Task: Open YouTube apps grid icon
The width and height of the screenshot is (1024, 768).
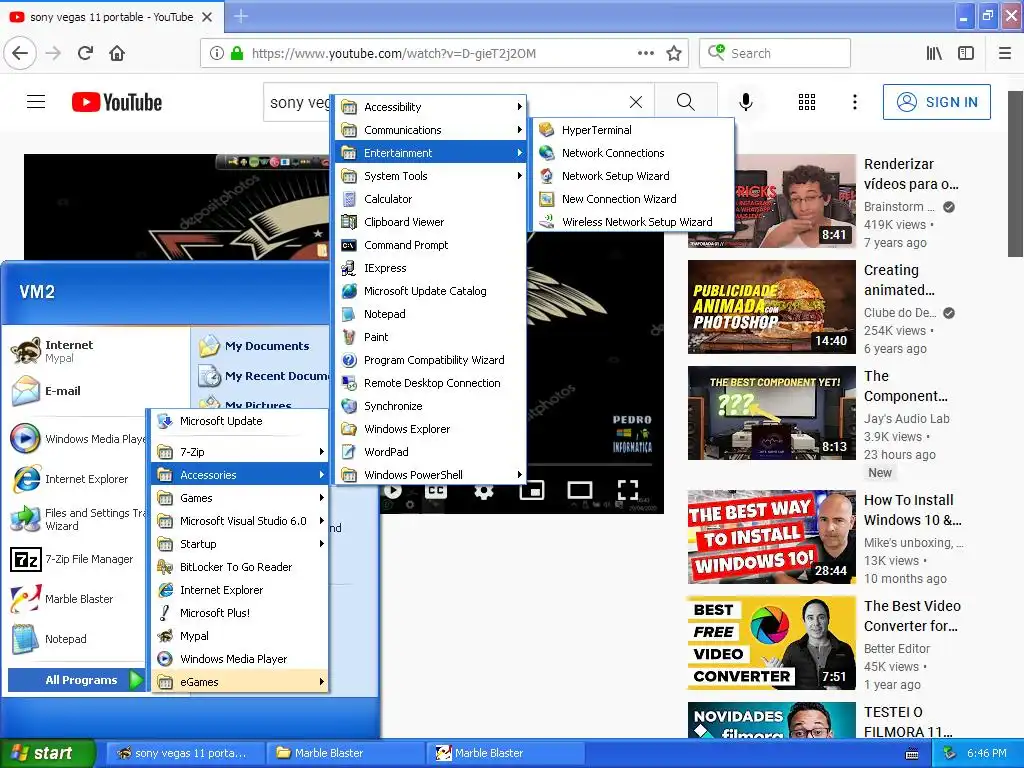Action: pyautogui.click(x=807, y=102)
